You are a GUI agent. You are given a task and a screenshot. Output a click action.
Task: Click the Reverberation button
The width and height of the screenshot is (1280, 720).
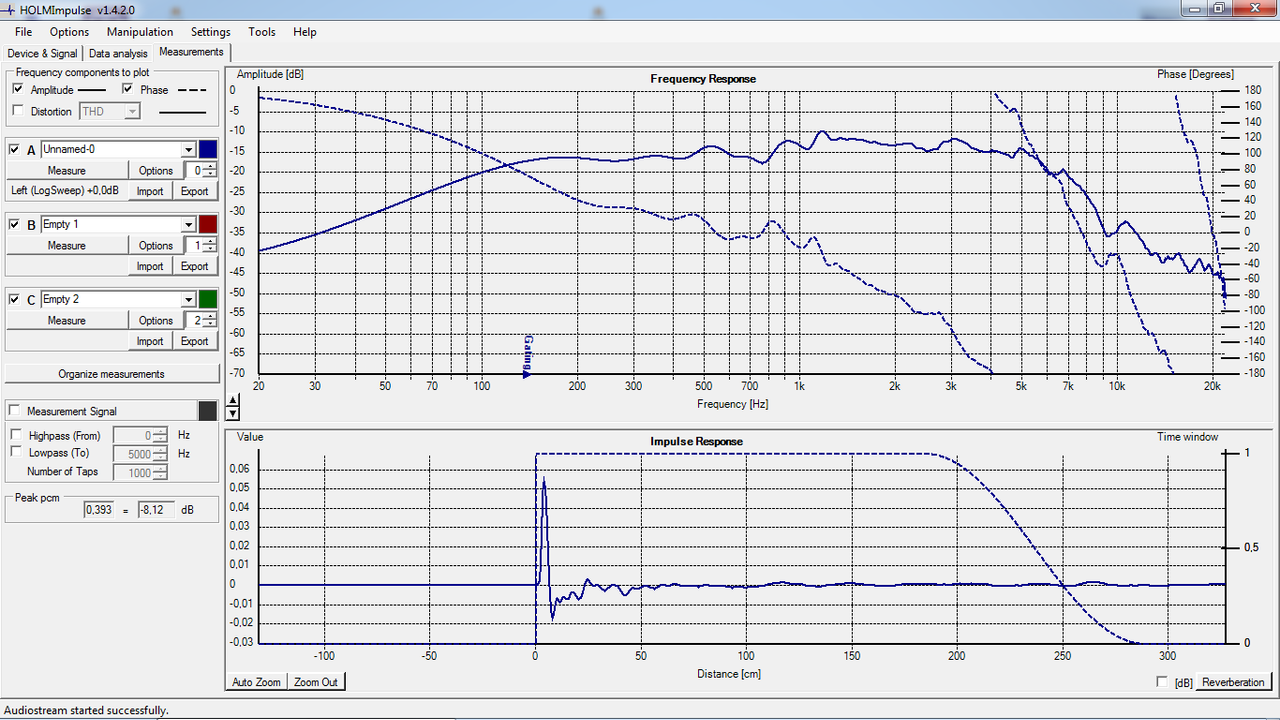1233,682
